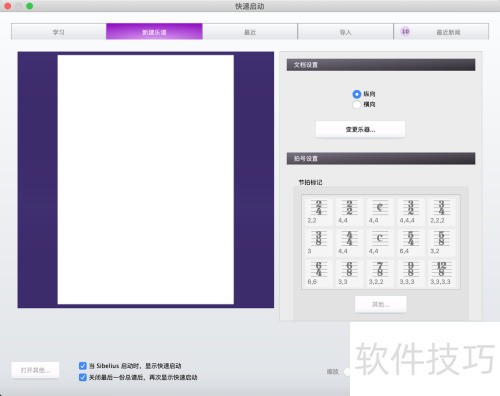
Task: Click the blank score page preview
Action: (x=146, y=180)
